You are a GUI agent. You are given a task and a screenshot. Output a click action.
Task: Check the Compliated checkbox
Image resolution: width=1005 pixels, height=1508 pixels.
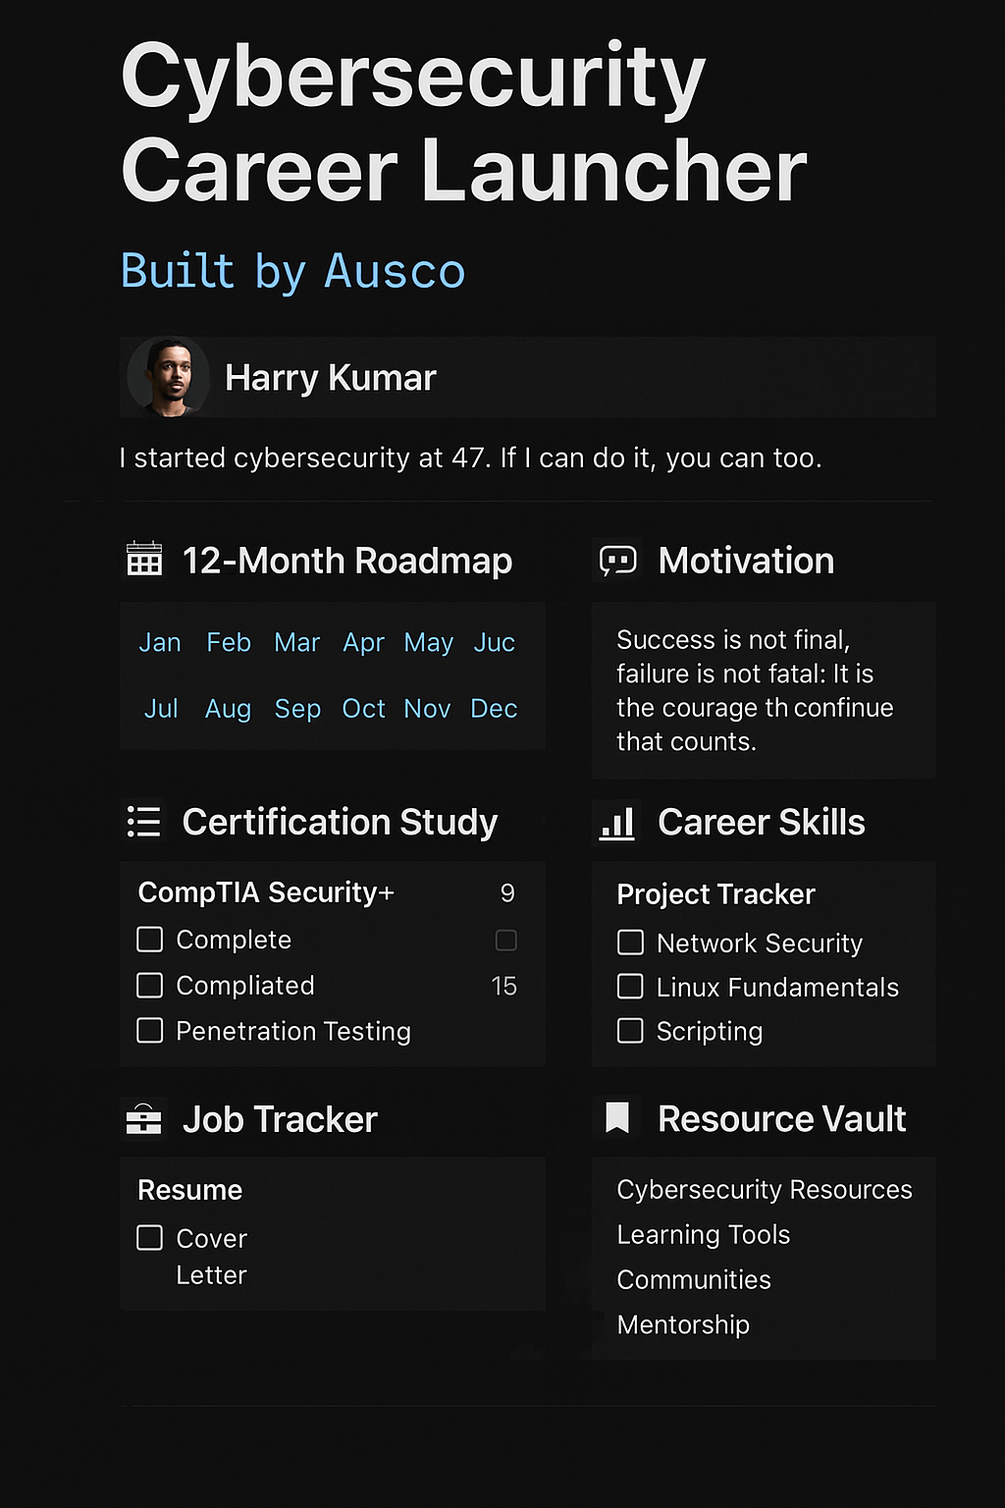coord(149,985)
